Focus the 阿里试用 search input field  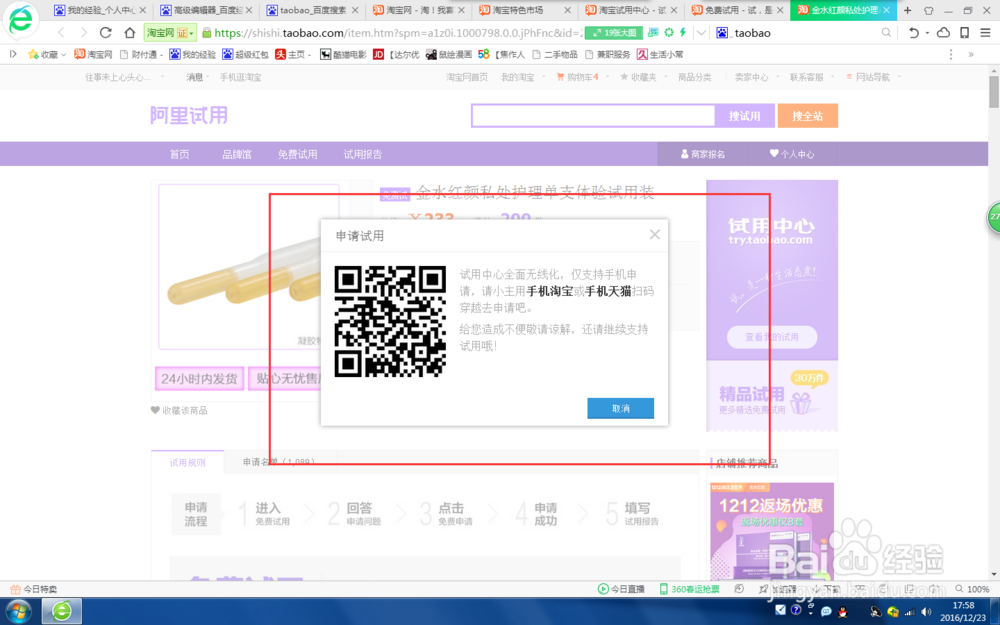593,116
